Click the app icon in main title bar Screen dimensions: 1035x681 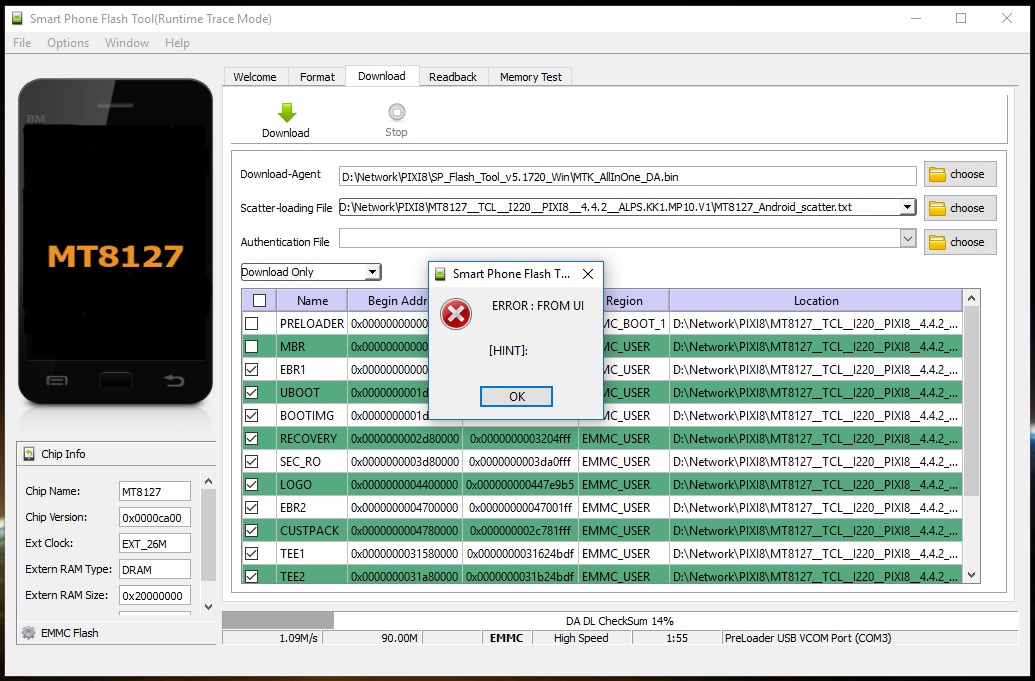coord(17,18)
